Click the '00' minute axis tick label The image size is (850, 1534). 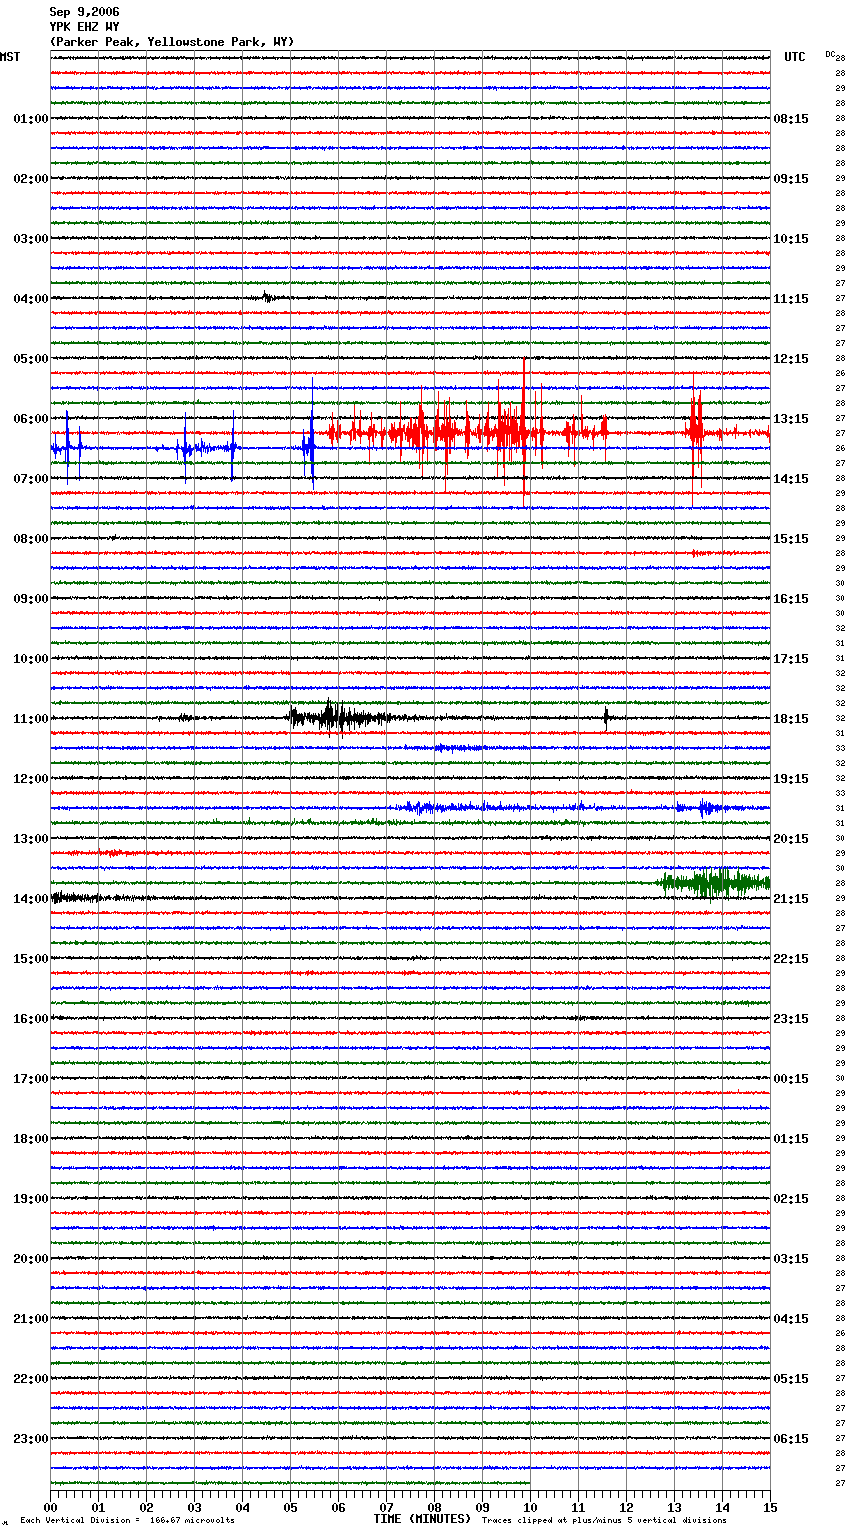[50, 1507]
